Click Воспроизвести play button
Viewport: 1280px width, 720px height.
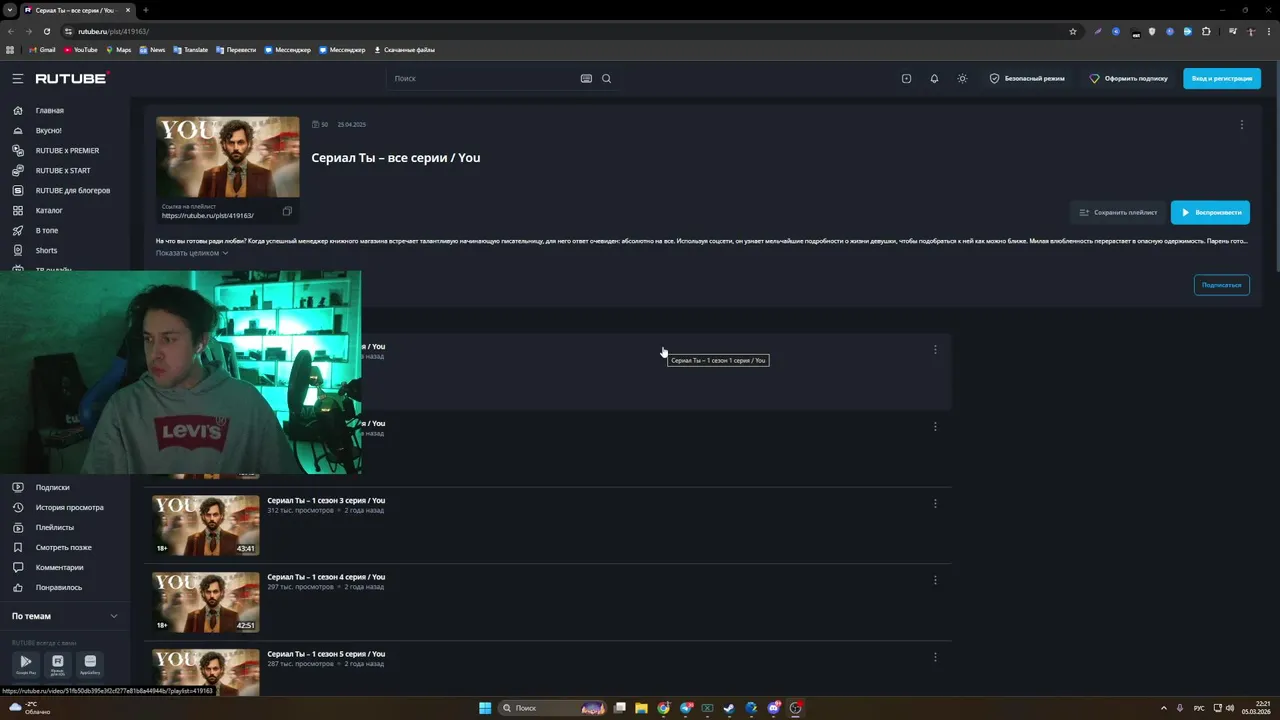1210,212
